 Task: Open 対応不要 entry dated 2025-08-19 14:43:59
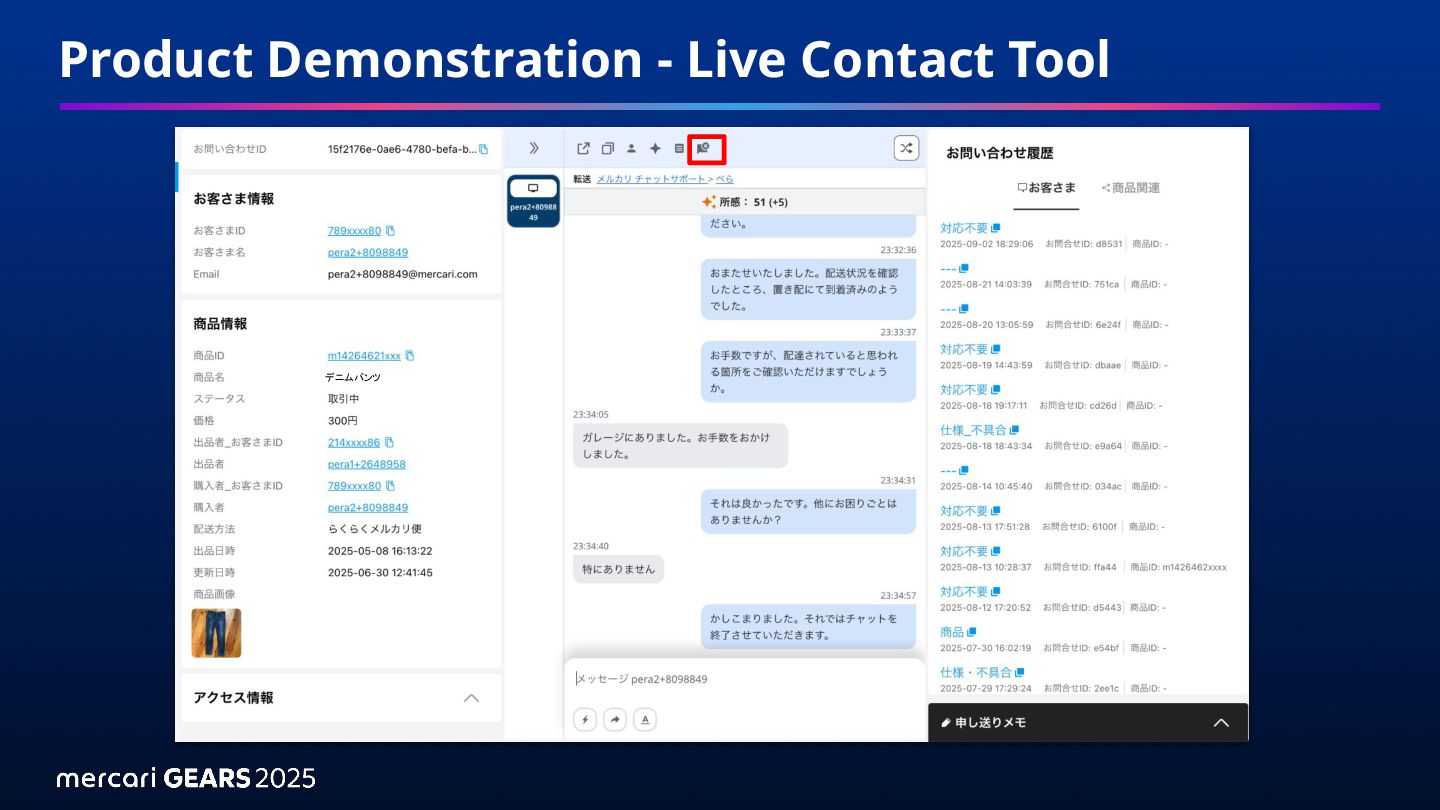click(964, 349)
